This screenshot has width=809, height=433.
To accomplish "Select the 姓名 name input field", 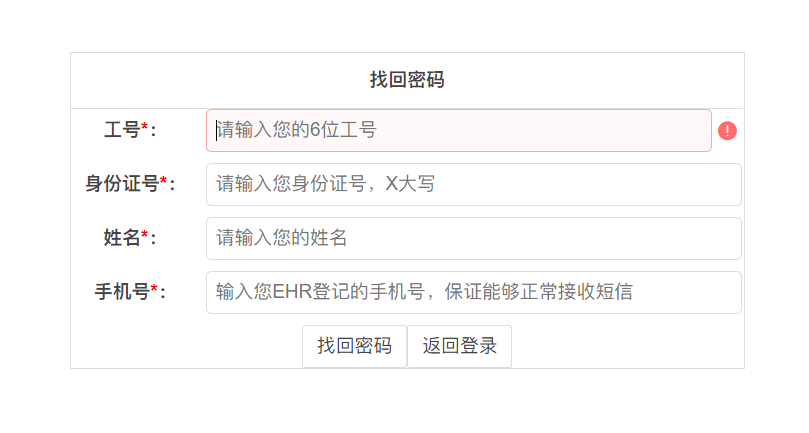I will click(x=474, y=238).
